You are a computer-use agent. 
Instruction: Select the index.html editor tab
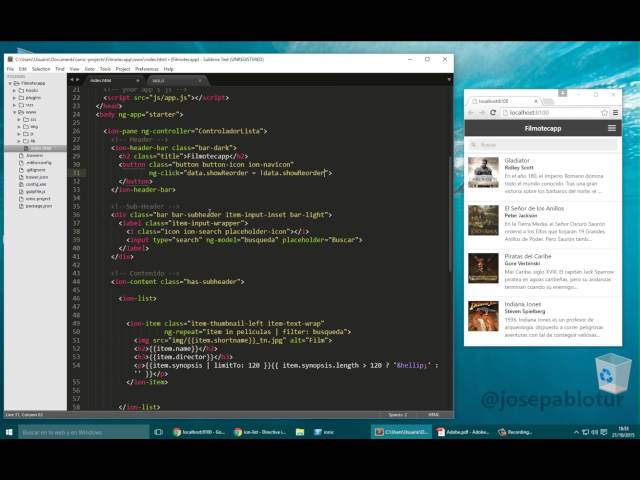pyautogui.click(x=114, y=80)
